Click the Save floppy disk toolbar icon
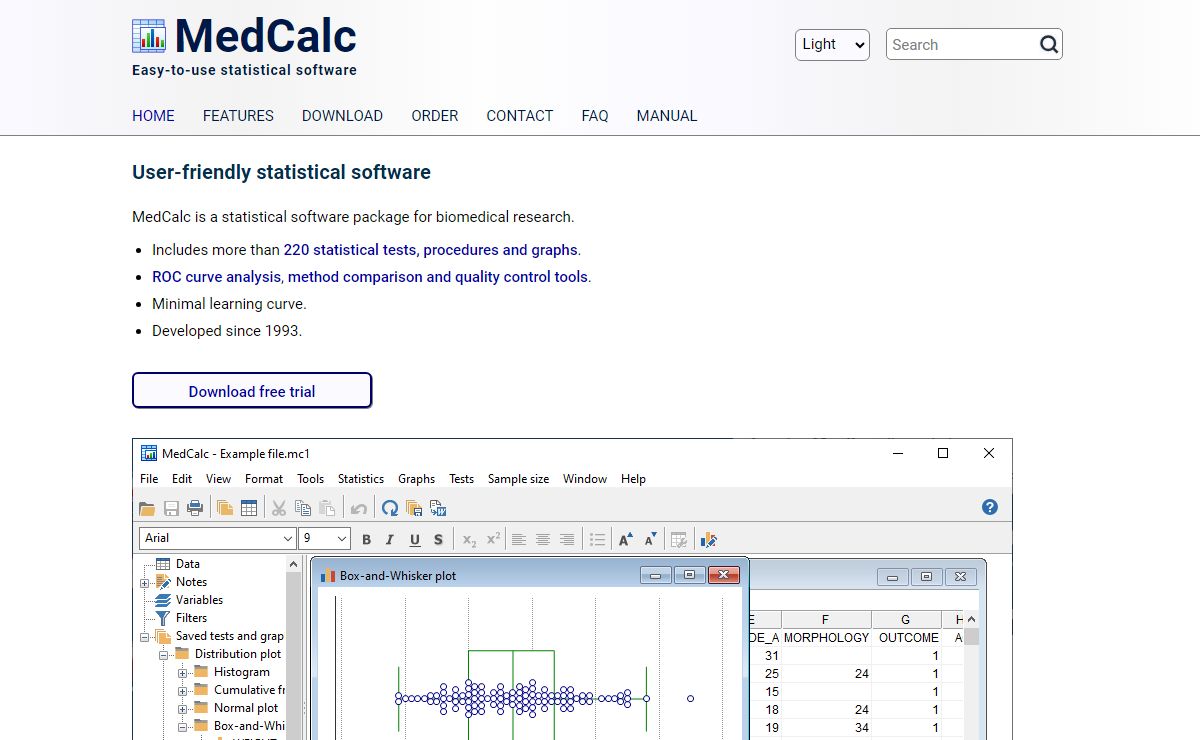This screenshot has width=1200, height=740. click(171, 508)
